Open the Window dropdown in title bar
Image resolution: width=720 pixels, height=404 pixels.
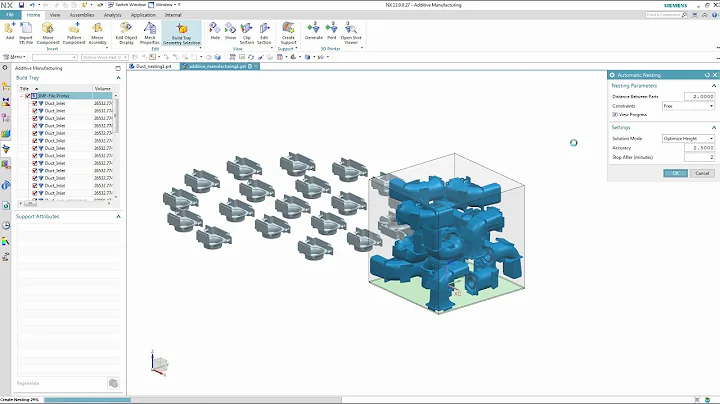(x=168, y=5)
